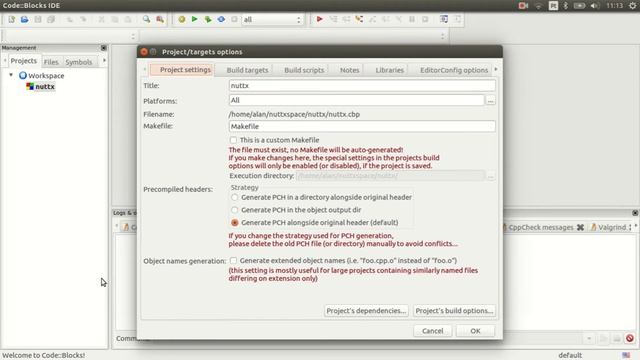Click the US flag keyboard layout icon
The image size is (640, 360).
pos(626,355)
